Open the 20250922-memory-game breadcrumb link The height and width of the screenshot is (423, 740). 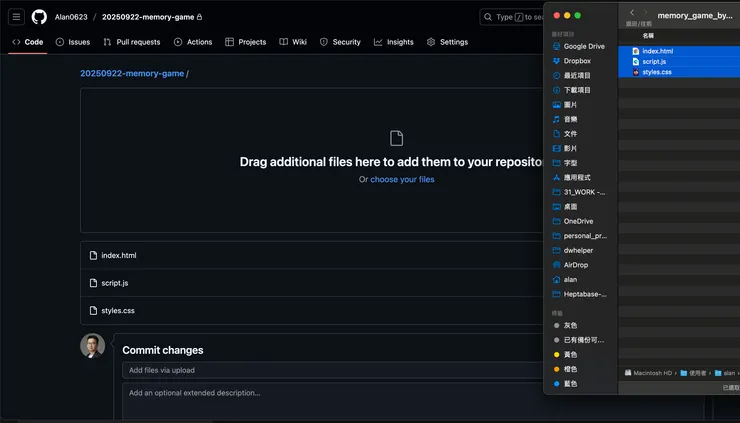[132, 73]
